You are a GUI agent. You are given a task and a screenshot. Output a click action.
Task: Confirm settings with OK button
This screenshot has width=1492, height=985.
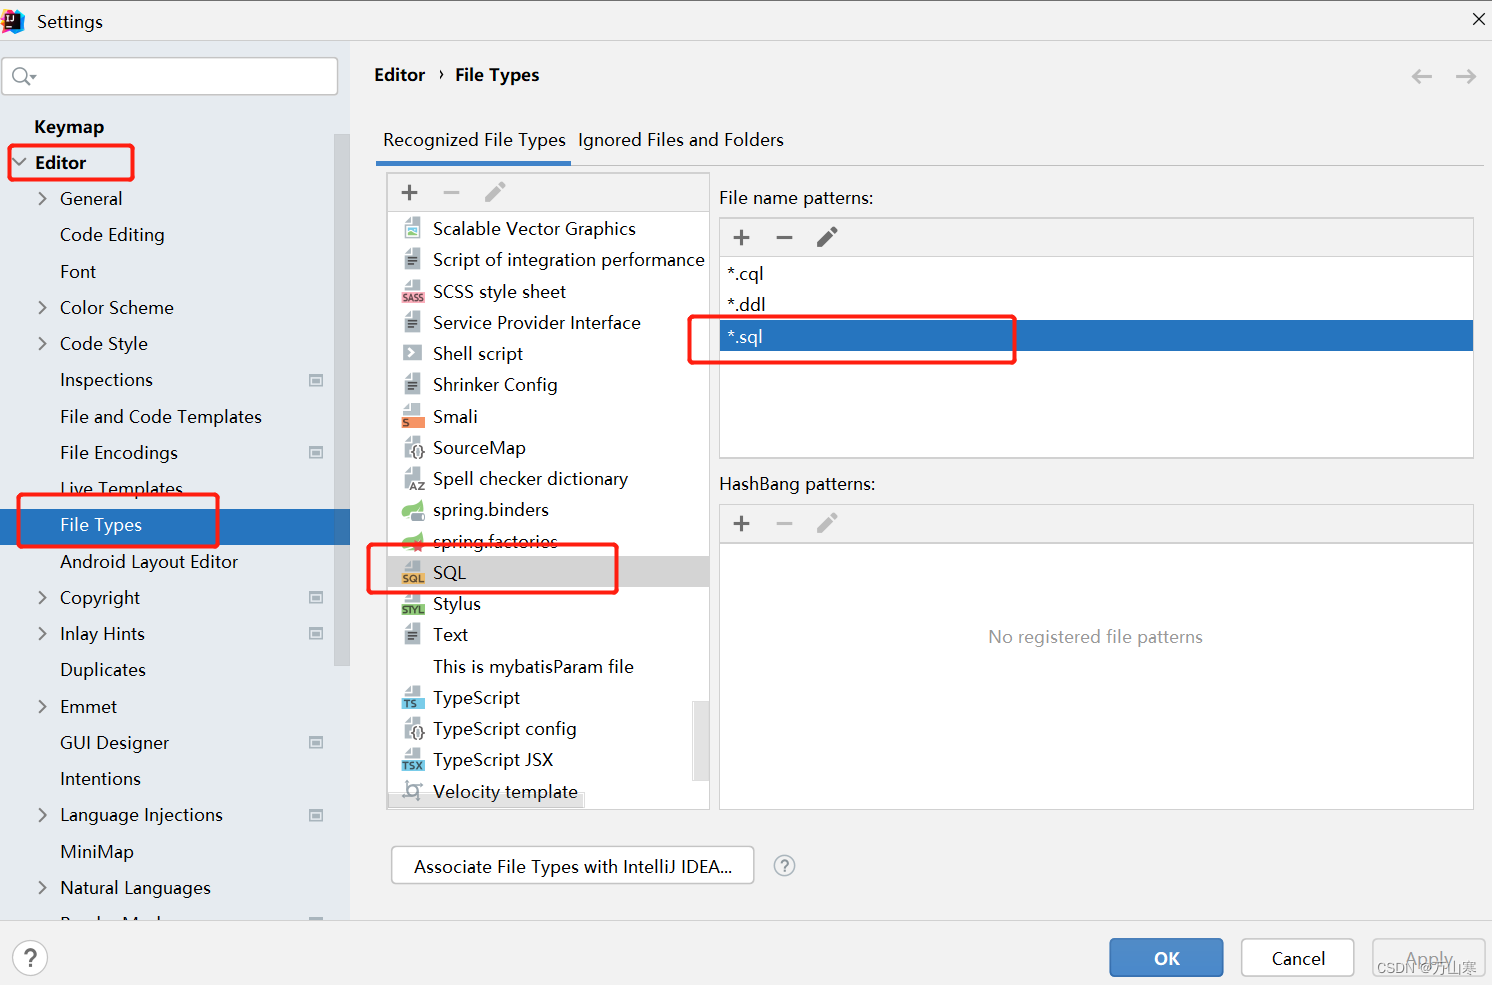1165,957
